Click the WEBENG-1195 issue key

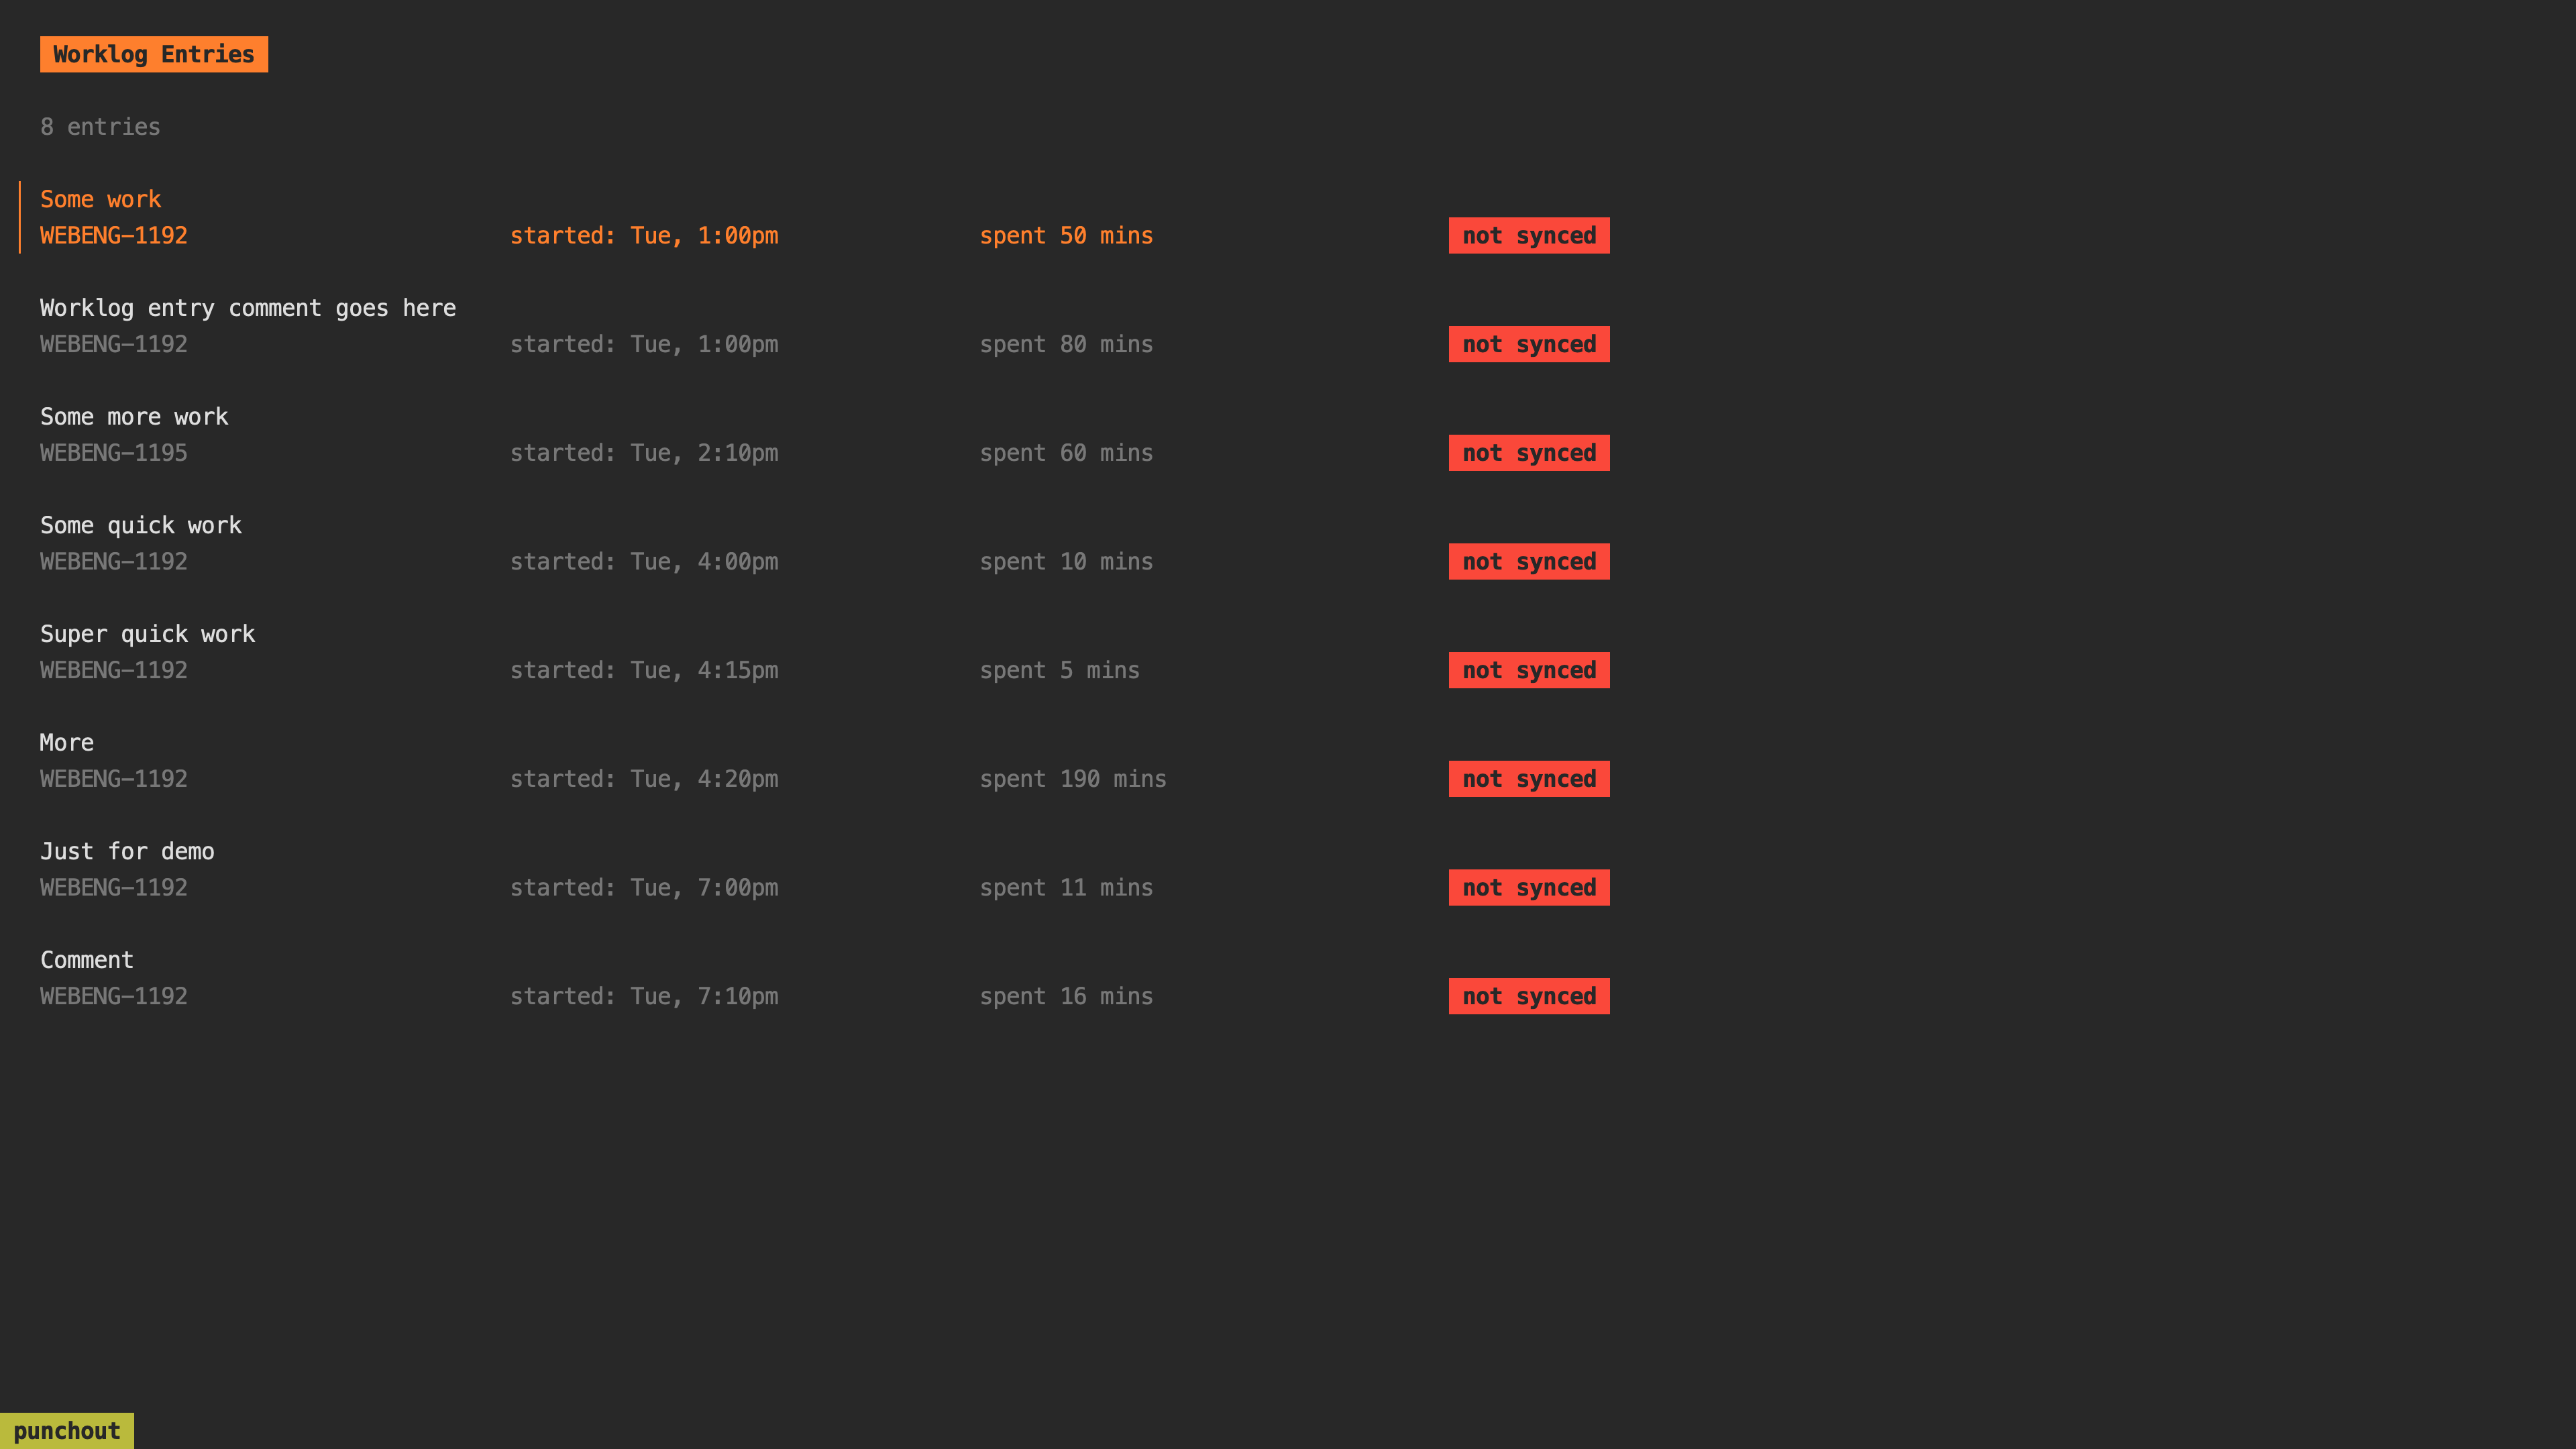pyautogui.click(x=113, y=453)
